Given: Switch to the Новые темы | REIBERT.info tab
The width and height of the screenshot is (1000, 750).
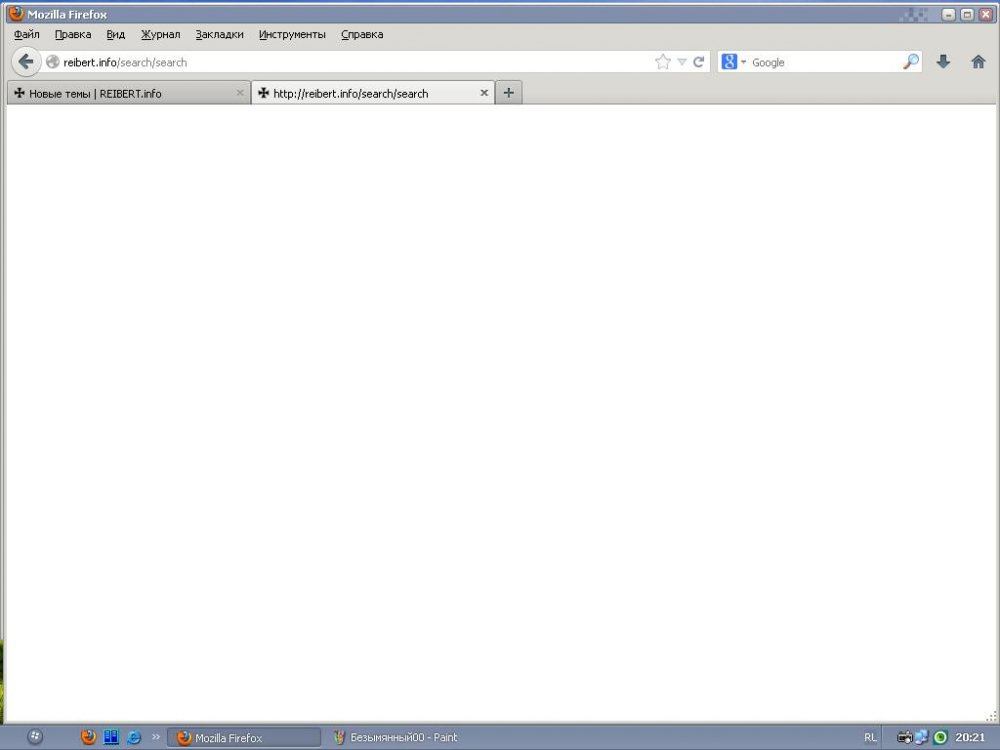Looking at the screenshot, I should [128, 93].
